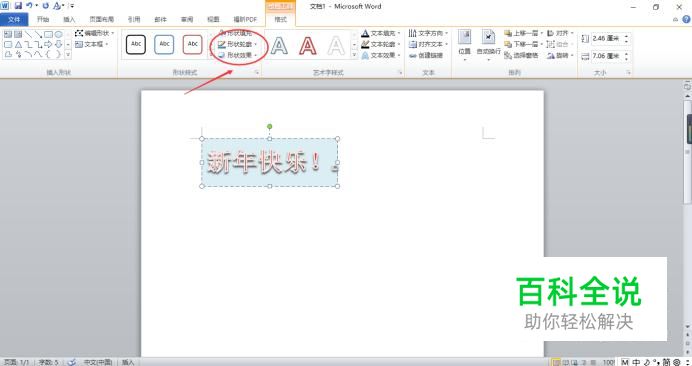
Task: Open the 文本框 (Text Box) dropdown
Action: [x=92, y=44]
